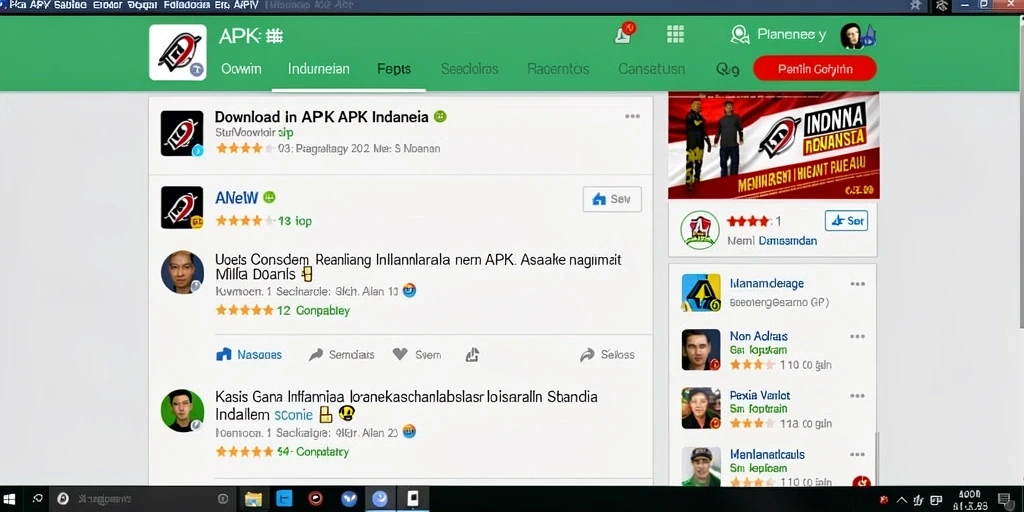Viewport: 1024px width, 512px height.
Task: Click the green verified badge next to Indaneia
Action: (x=440, y=116)
